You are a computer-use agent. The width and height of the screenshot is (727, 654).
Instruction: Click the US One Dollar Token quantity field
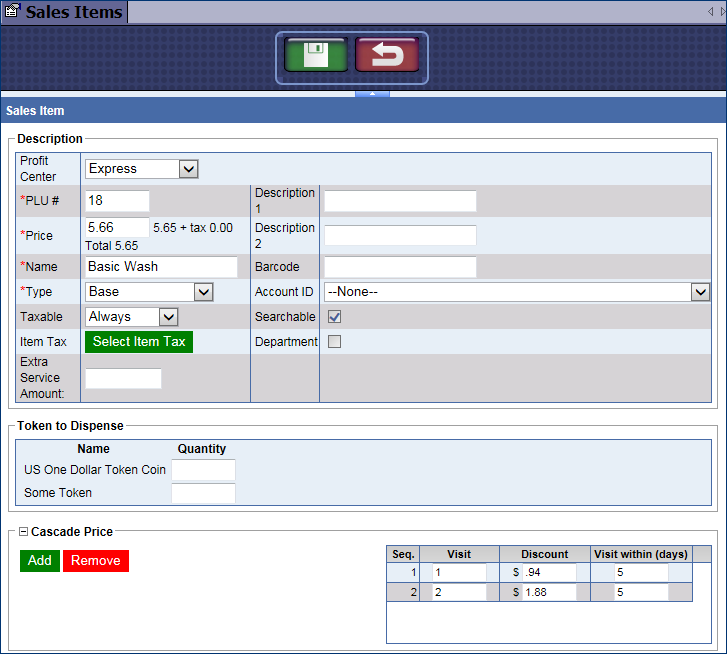coord(203,470)
